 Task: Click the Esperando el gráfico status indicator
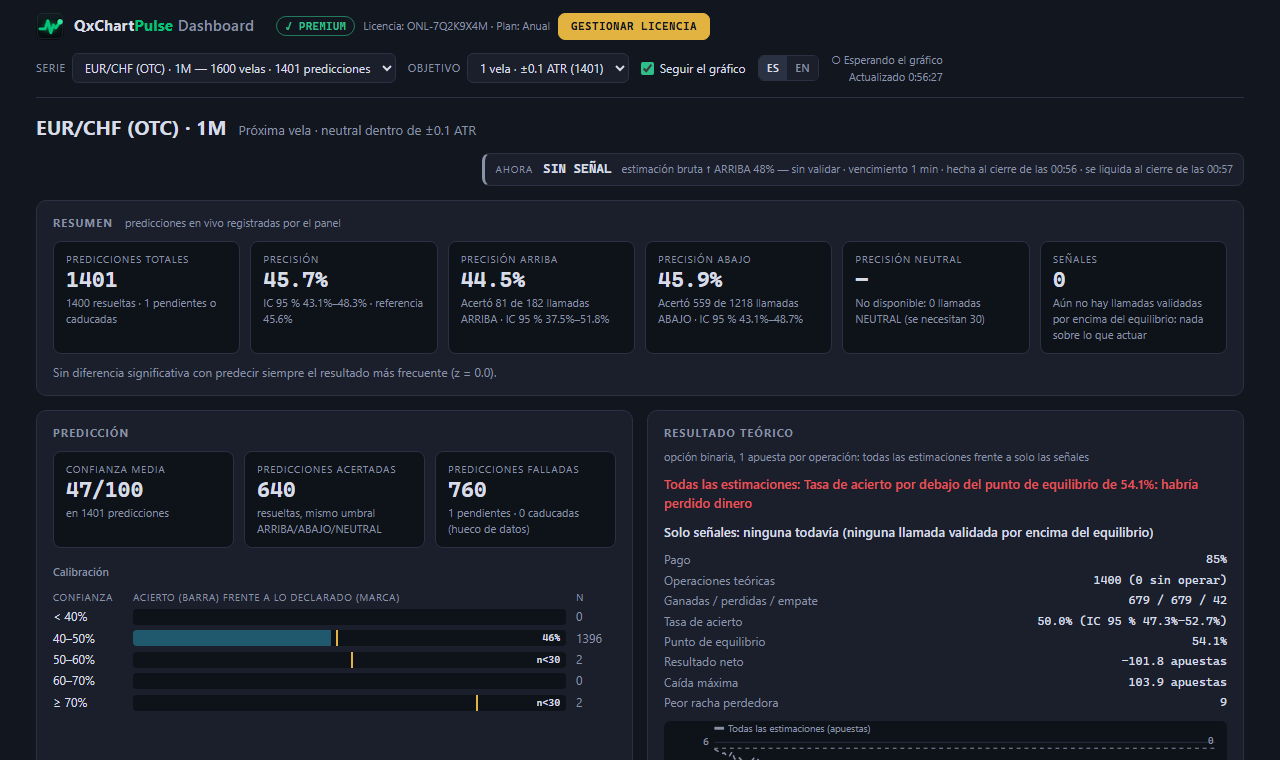[x=887, y=60]
